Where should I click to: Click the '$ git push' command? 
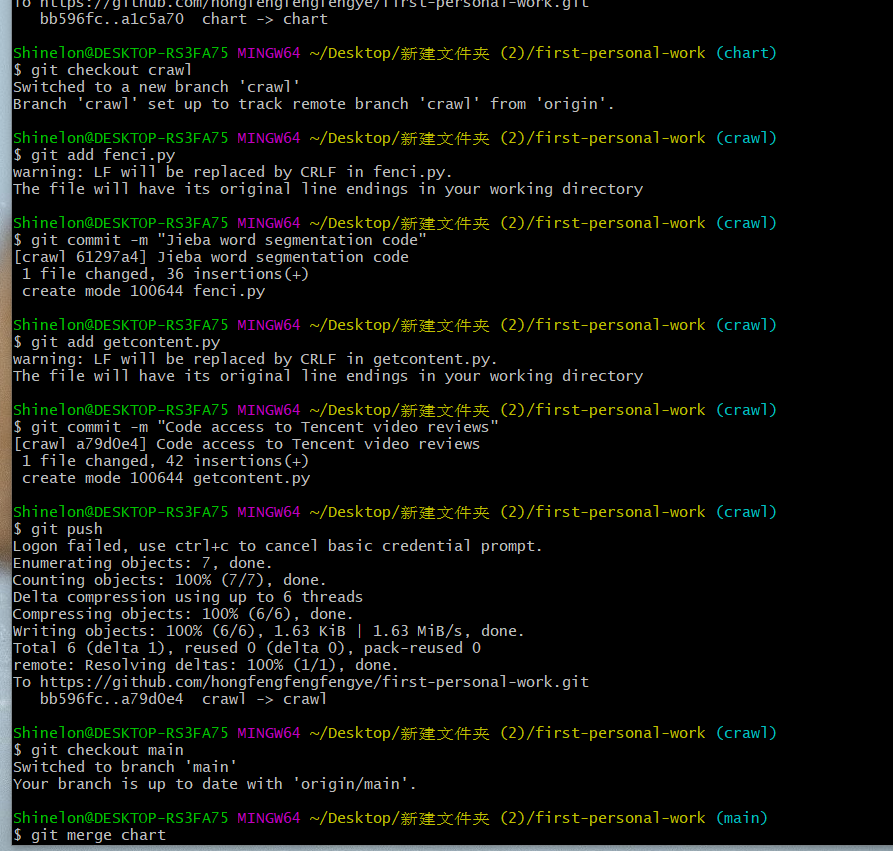pyautogui.click(x=58, y=529)
